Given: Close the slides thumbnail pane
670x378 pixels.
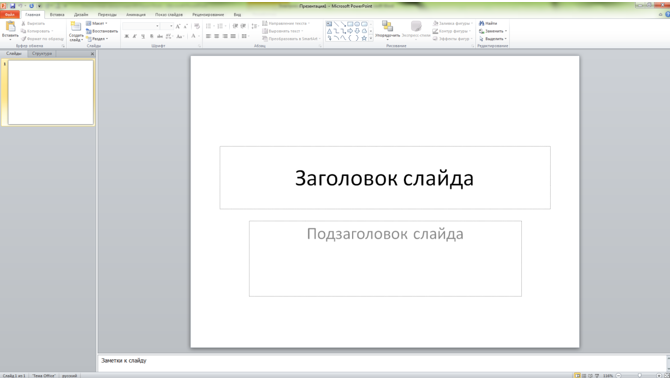Looking at the screenshot, I should (92, 54).
